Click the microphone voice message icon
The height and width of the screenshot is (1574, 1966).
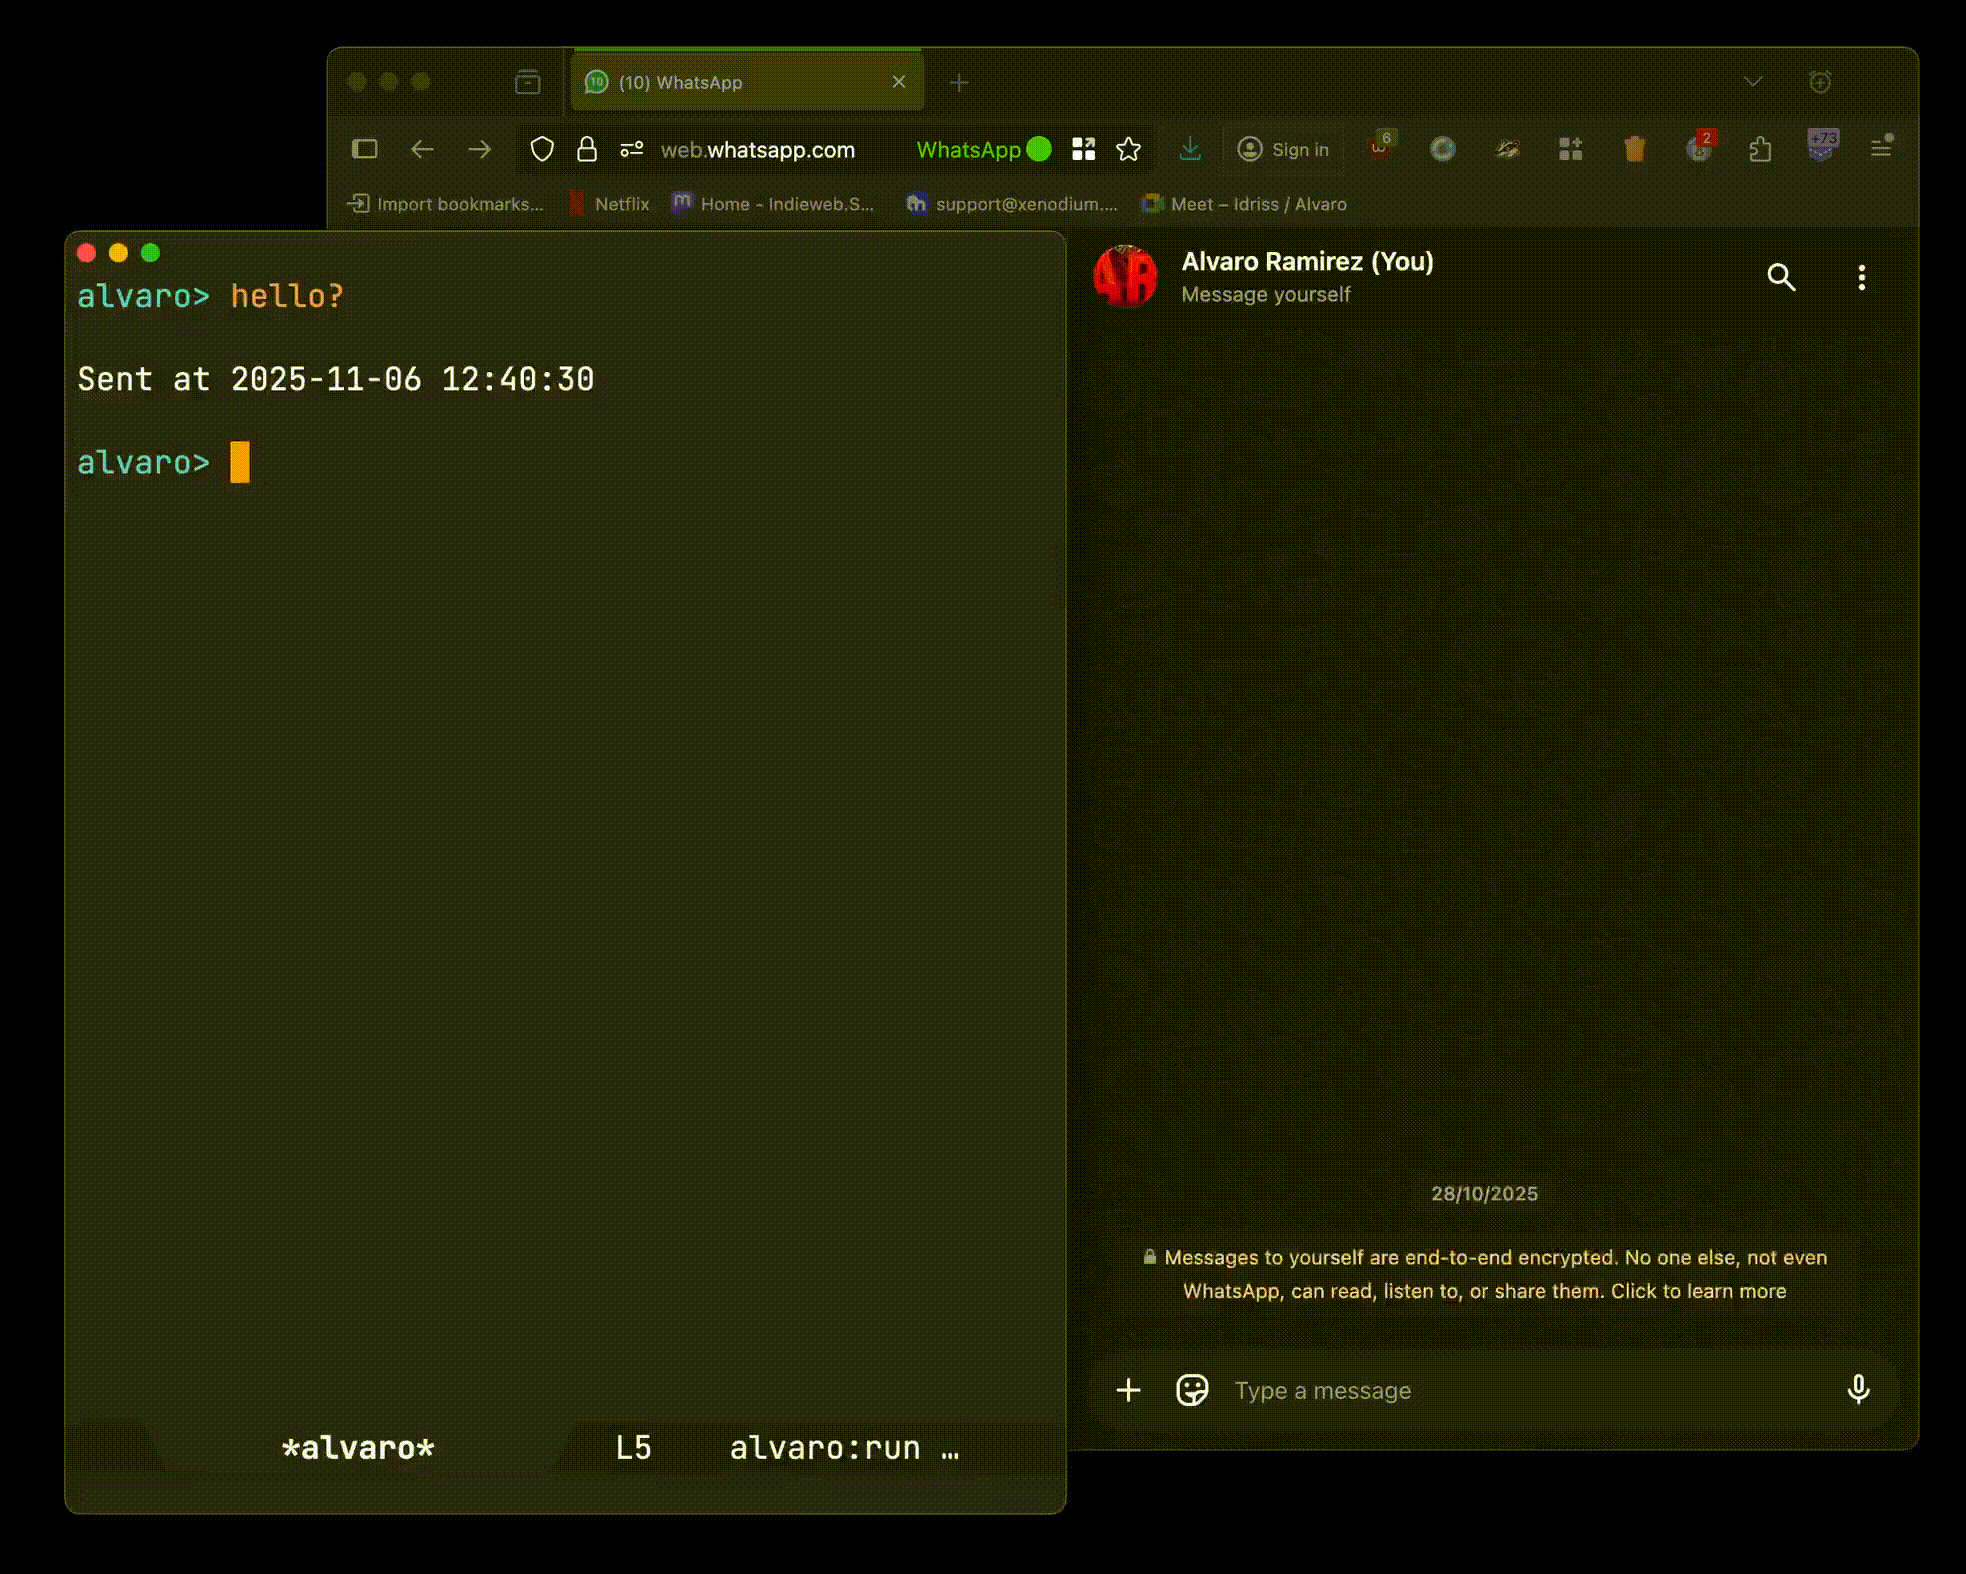tap(1858, 1389)
